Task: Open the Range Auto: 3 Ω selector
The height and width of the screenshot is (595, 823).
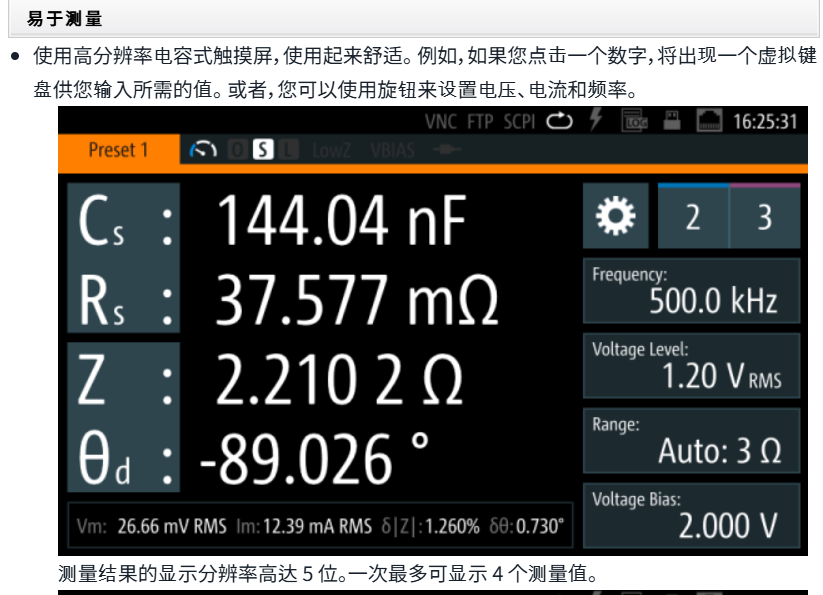Action: pos(692,440)
